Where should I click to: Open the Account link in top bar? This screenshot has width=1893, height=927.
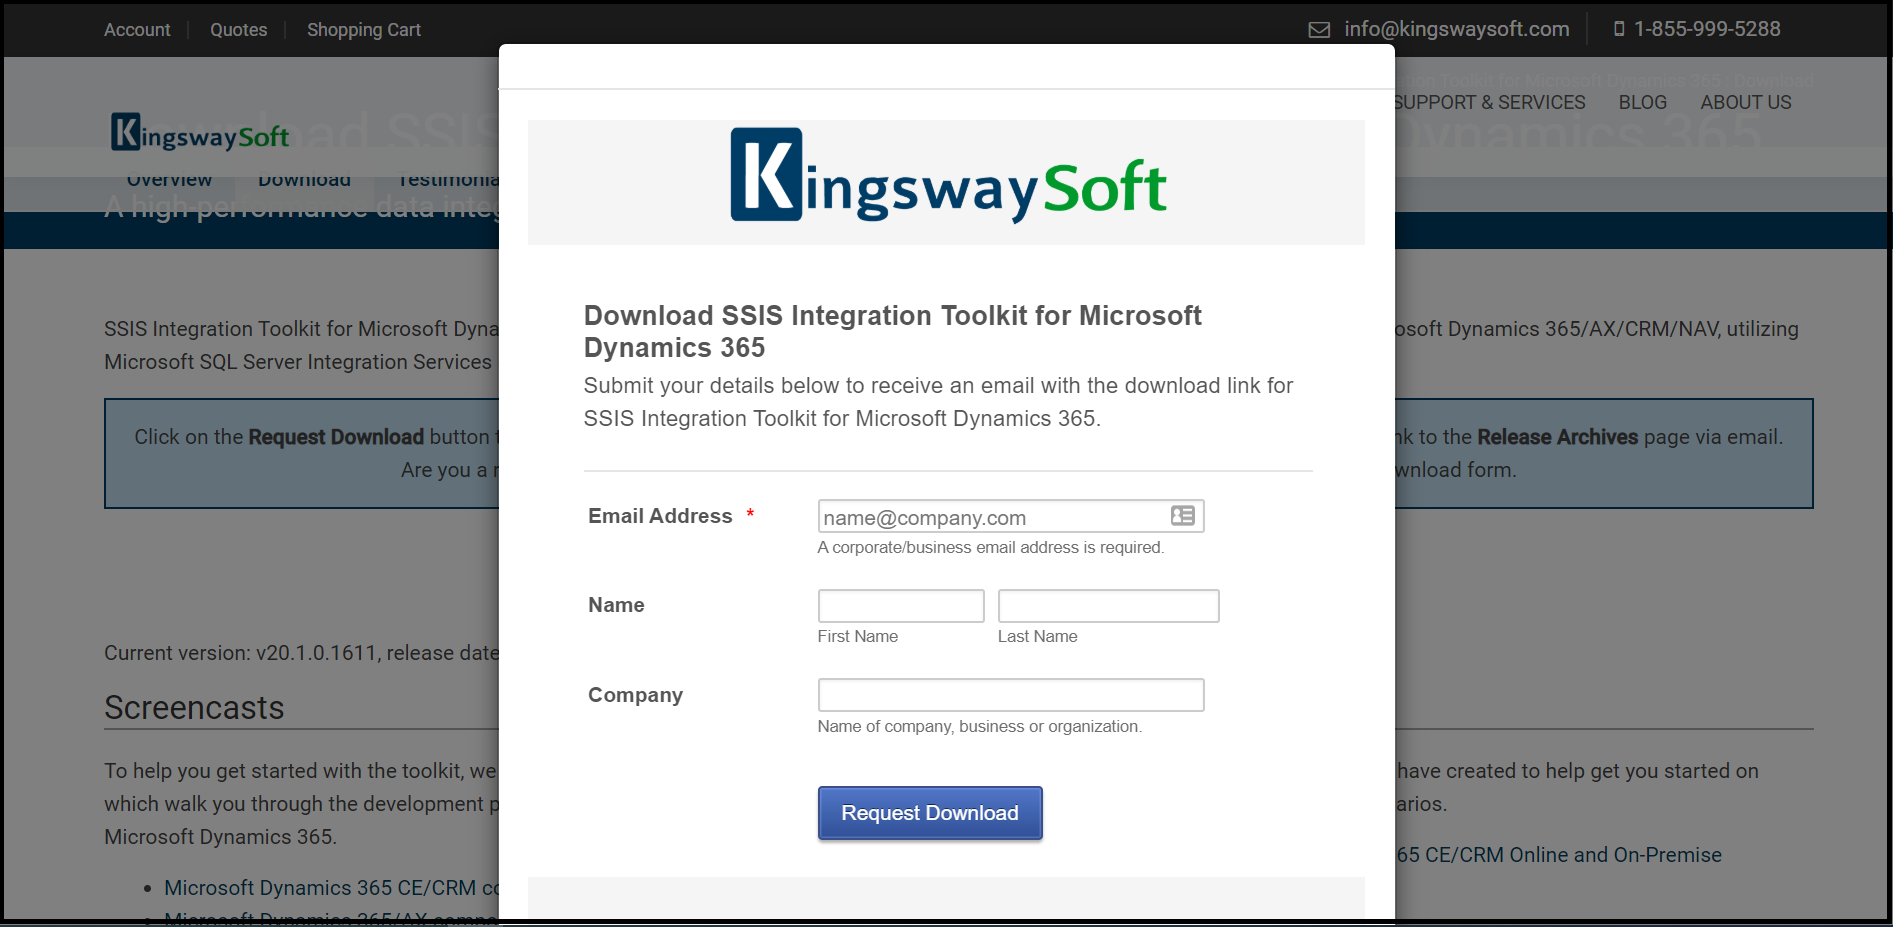click(137, 30)
